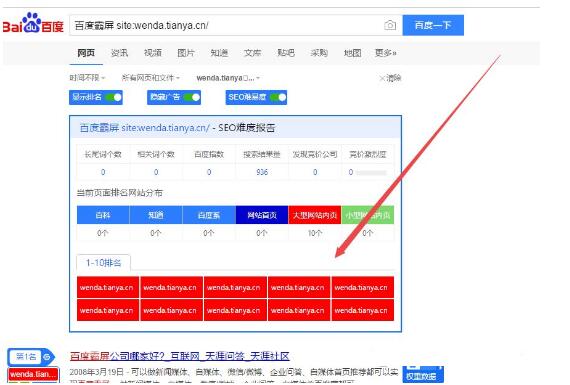Click the dark blue 网站首页 header

(x=262, y=215)
